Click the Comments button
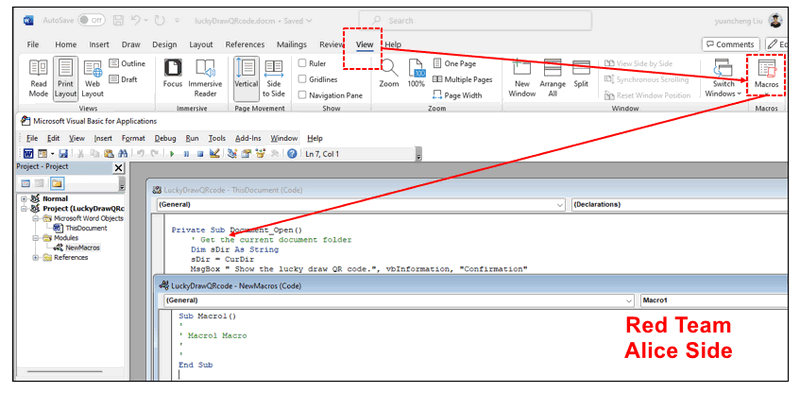The image size is (800, 393). point(731,44)
